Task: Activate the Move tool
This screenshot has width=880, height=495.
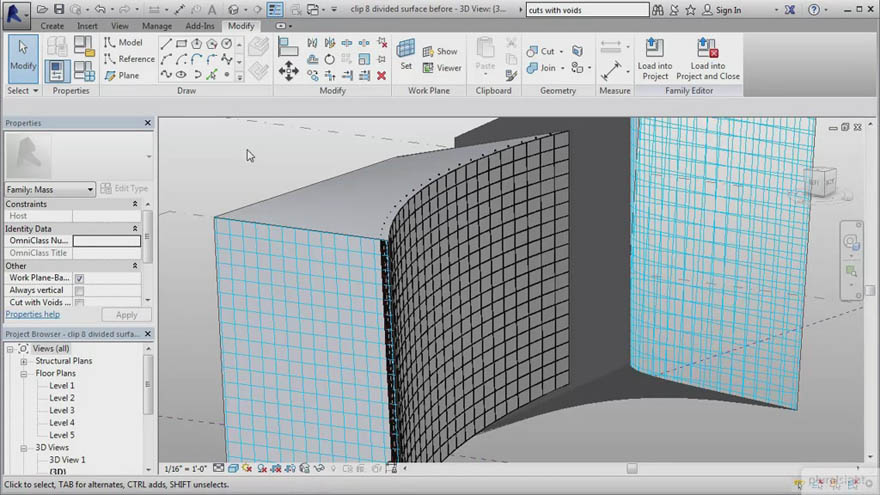Action: pos(288,71)
